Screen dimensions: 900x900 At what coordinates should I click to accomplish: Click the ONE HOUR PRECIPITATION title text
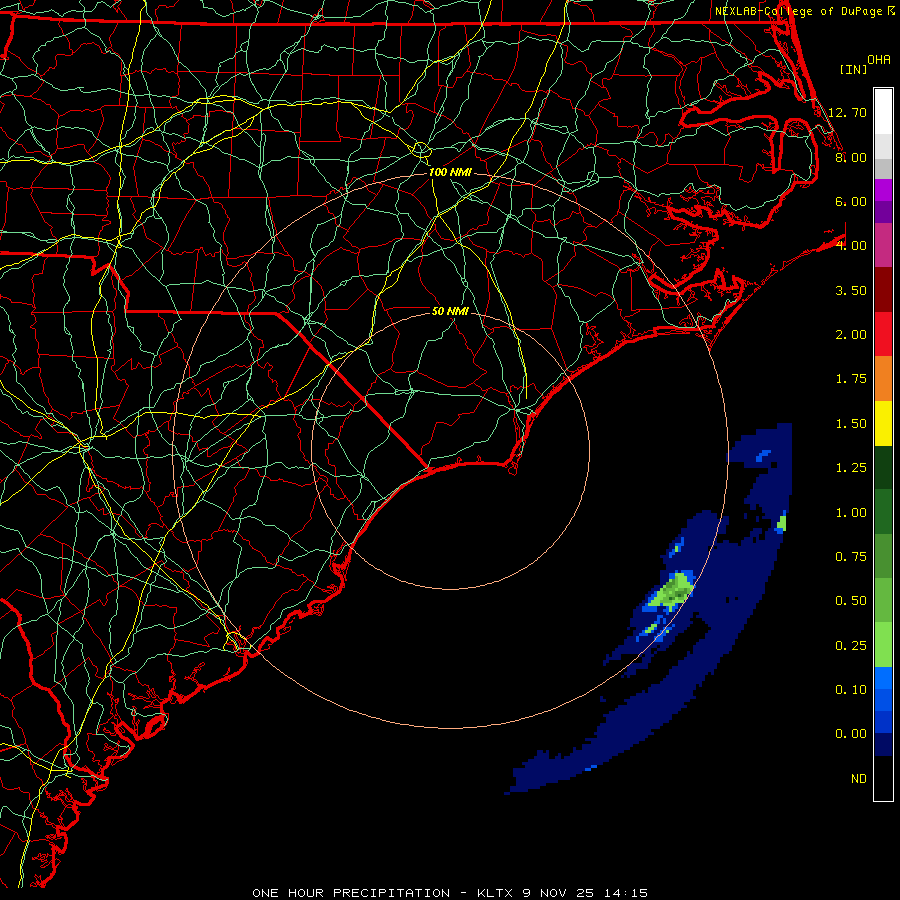351,893
